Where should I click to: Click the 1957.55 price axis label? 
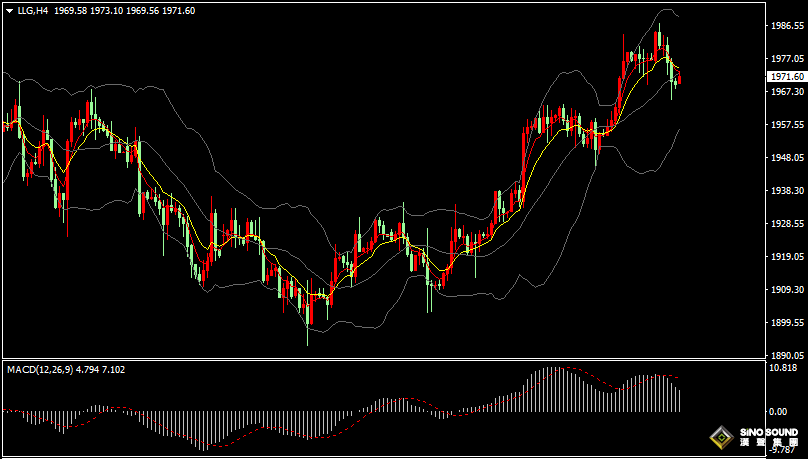786,125
